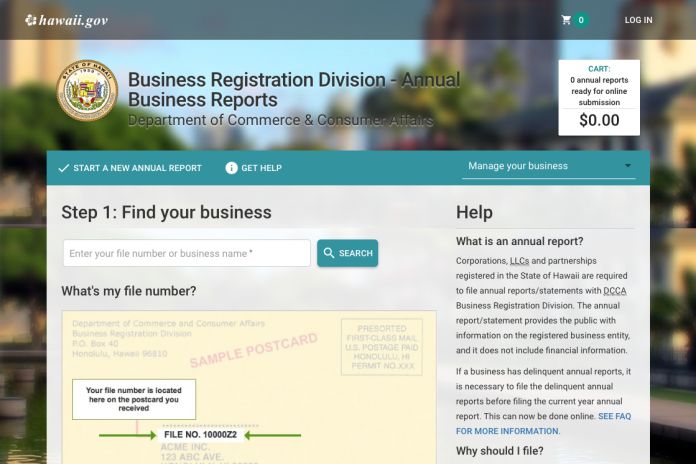
Task: Click the 'Step 1: Find your business' heading
Action: pyautogui.click(x=166, y=212)
